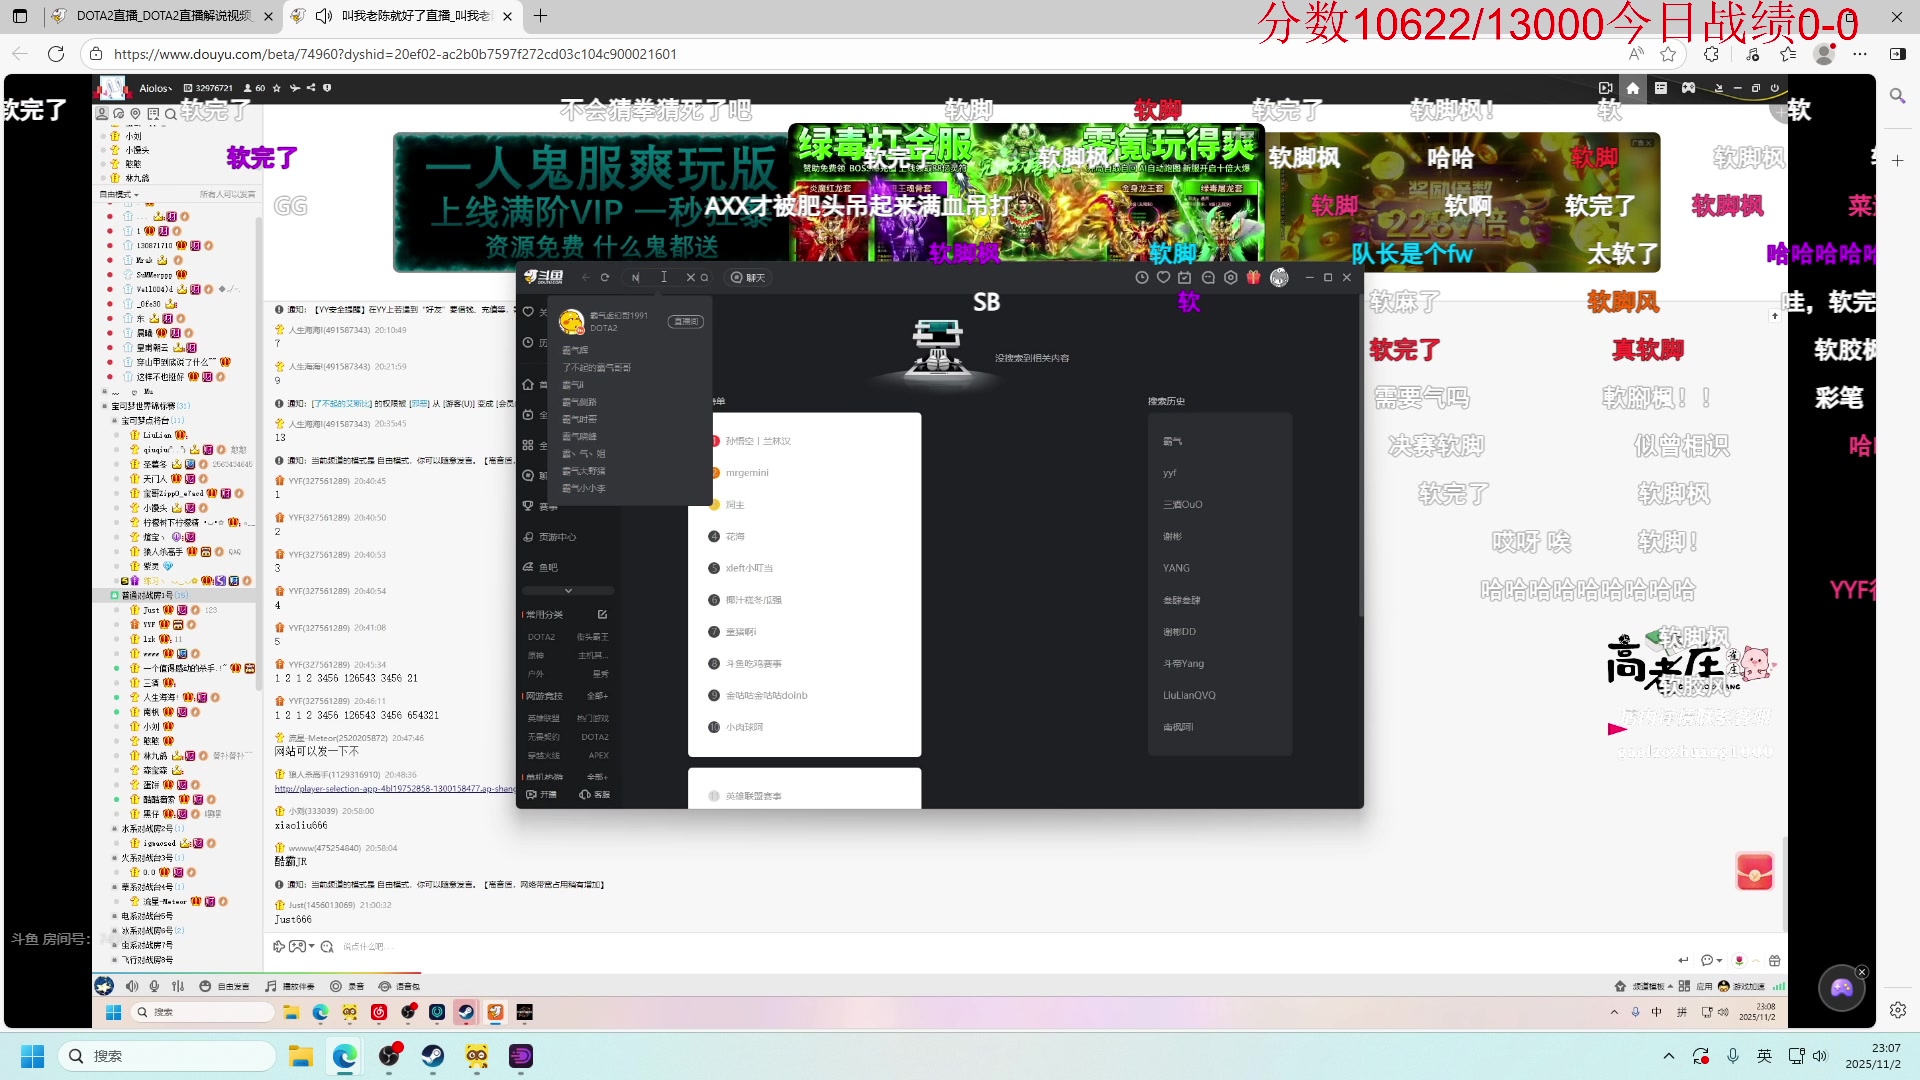Click the home icon in YY top bar
The width and height of the screenshot is (1920, 1080).
click(1633, 88)
